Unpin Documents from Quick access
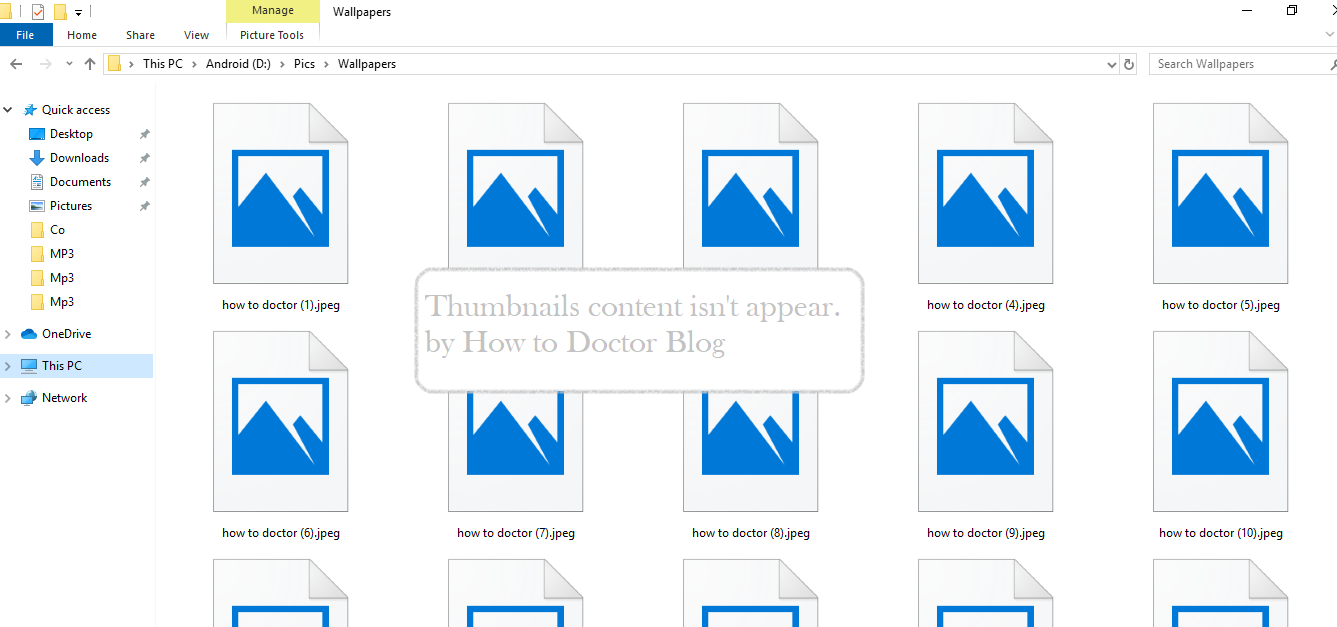The height and width of the screenshot is (627, 1337). tap(144, 181)
